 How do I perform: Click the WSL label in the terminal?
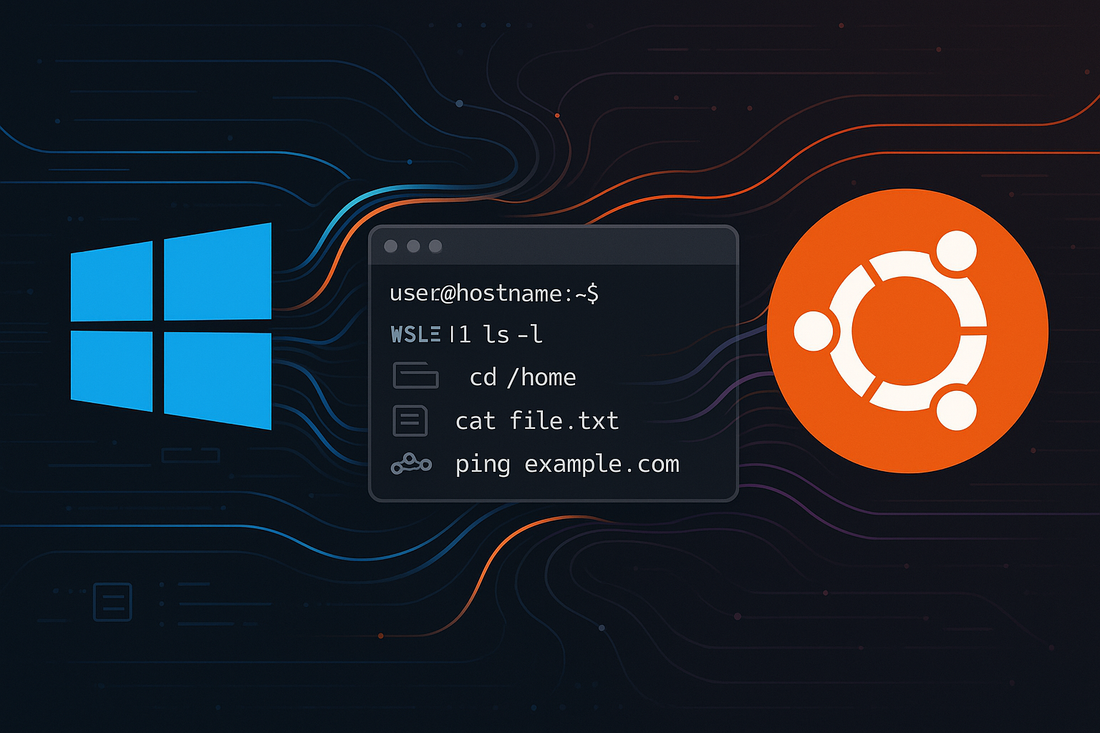[412, 334]
